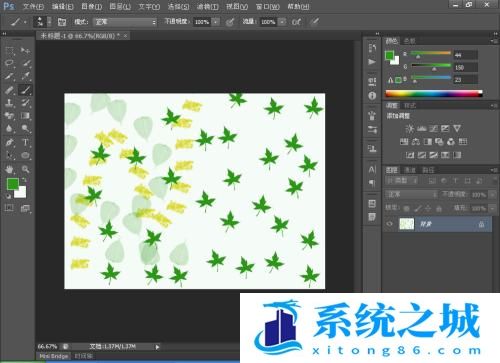Toggle Quick Mask mode
500x363 pixels.
pyautogui.click(x=9, y=209)
